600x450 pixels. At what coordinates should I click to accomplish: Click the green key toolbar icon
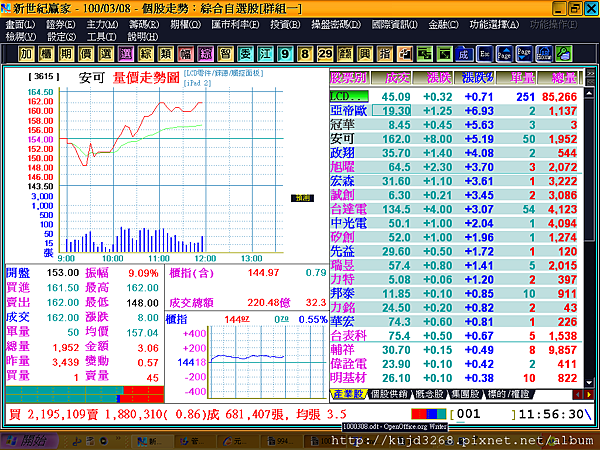pyautogui.click(x=564, y=54)
